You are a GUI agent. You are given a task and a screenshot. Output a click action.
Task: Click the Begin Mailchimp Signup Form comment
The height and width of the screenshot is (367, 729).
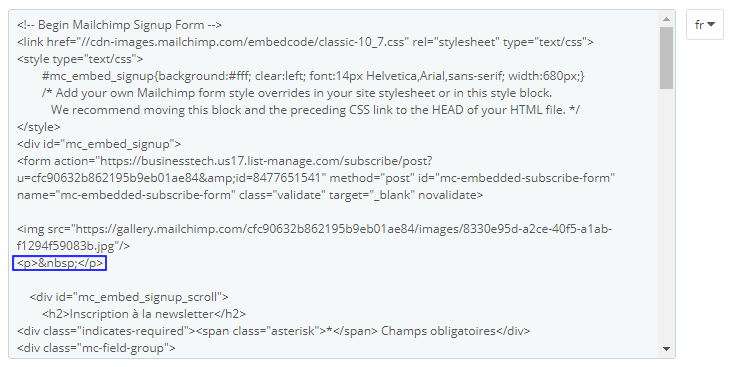click(119, 25)
